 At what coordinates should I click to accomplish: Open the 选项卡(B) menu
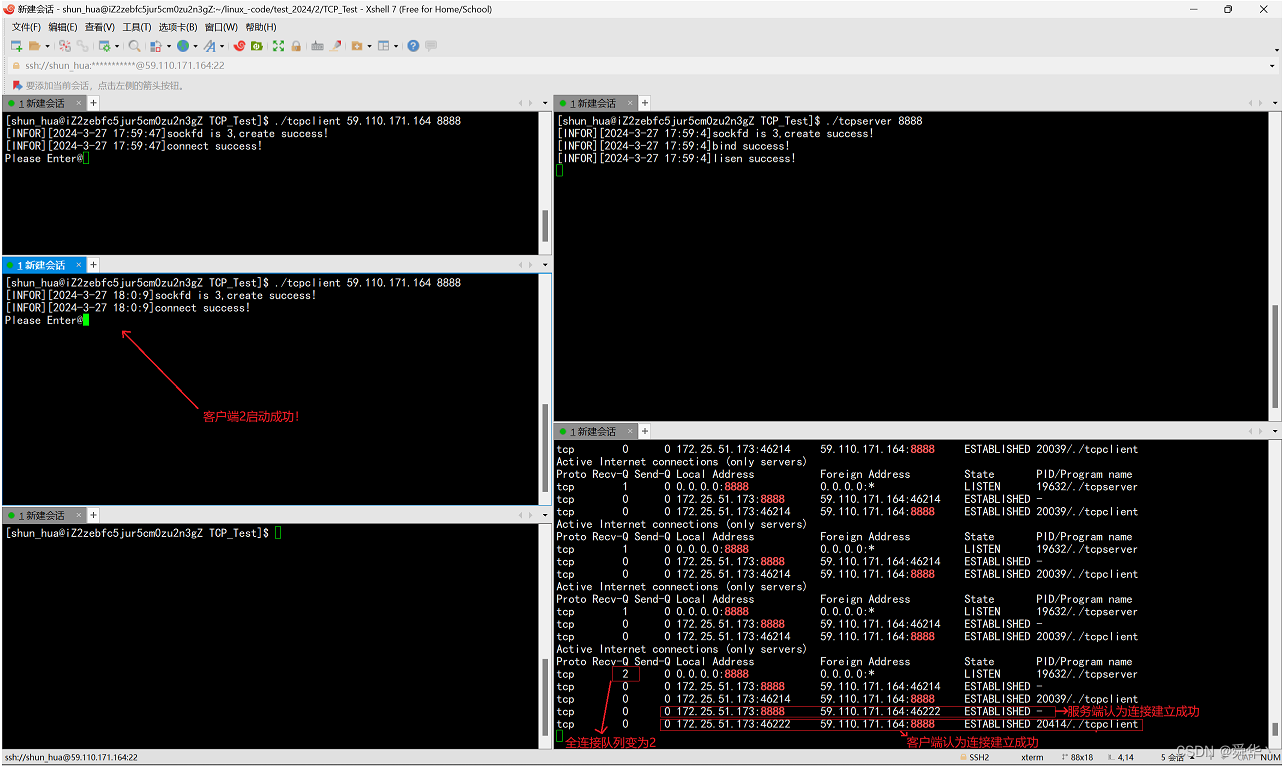pos(178,27)
